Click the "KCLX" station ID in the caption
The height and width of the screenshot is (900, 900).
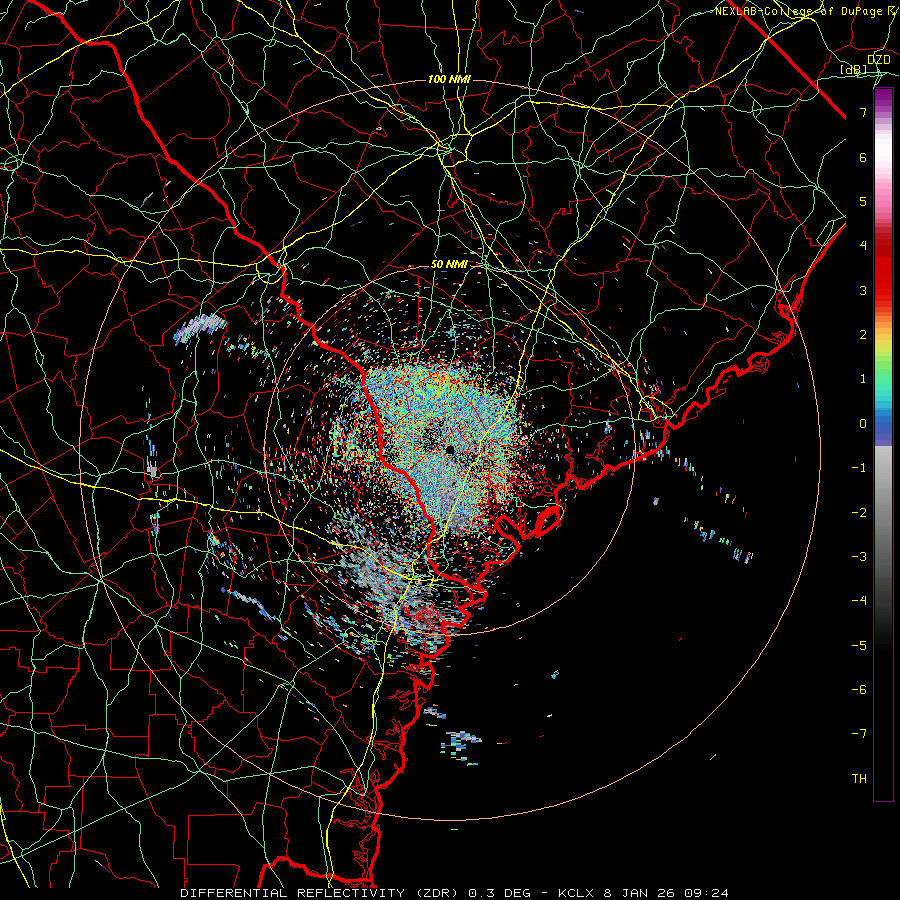coord(577,893)
